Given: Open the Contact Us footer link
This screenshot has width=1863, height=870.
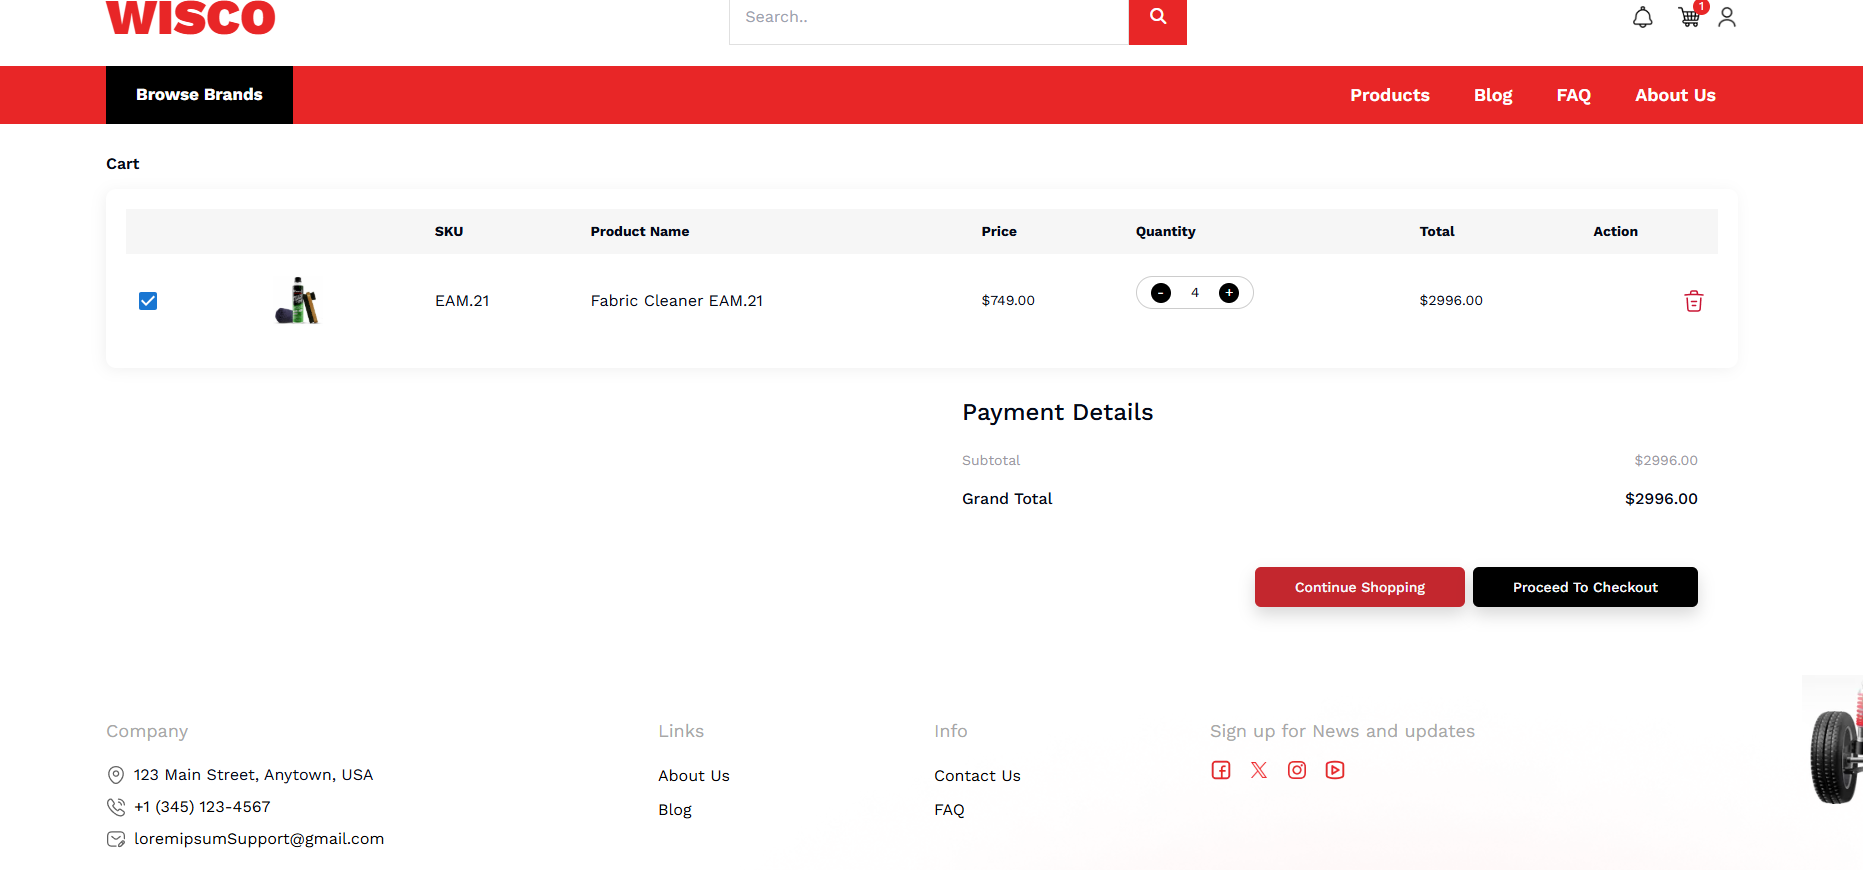Looking at the screenshot, I should click(977, 776).
